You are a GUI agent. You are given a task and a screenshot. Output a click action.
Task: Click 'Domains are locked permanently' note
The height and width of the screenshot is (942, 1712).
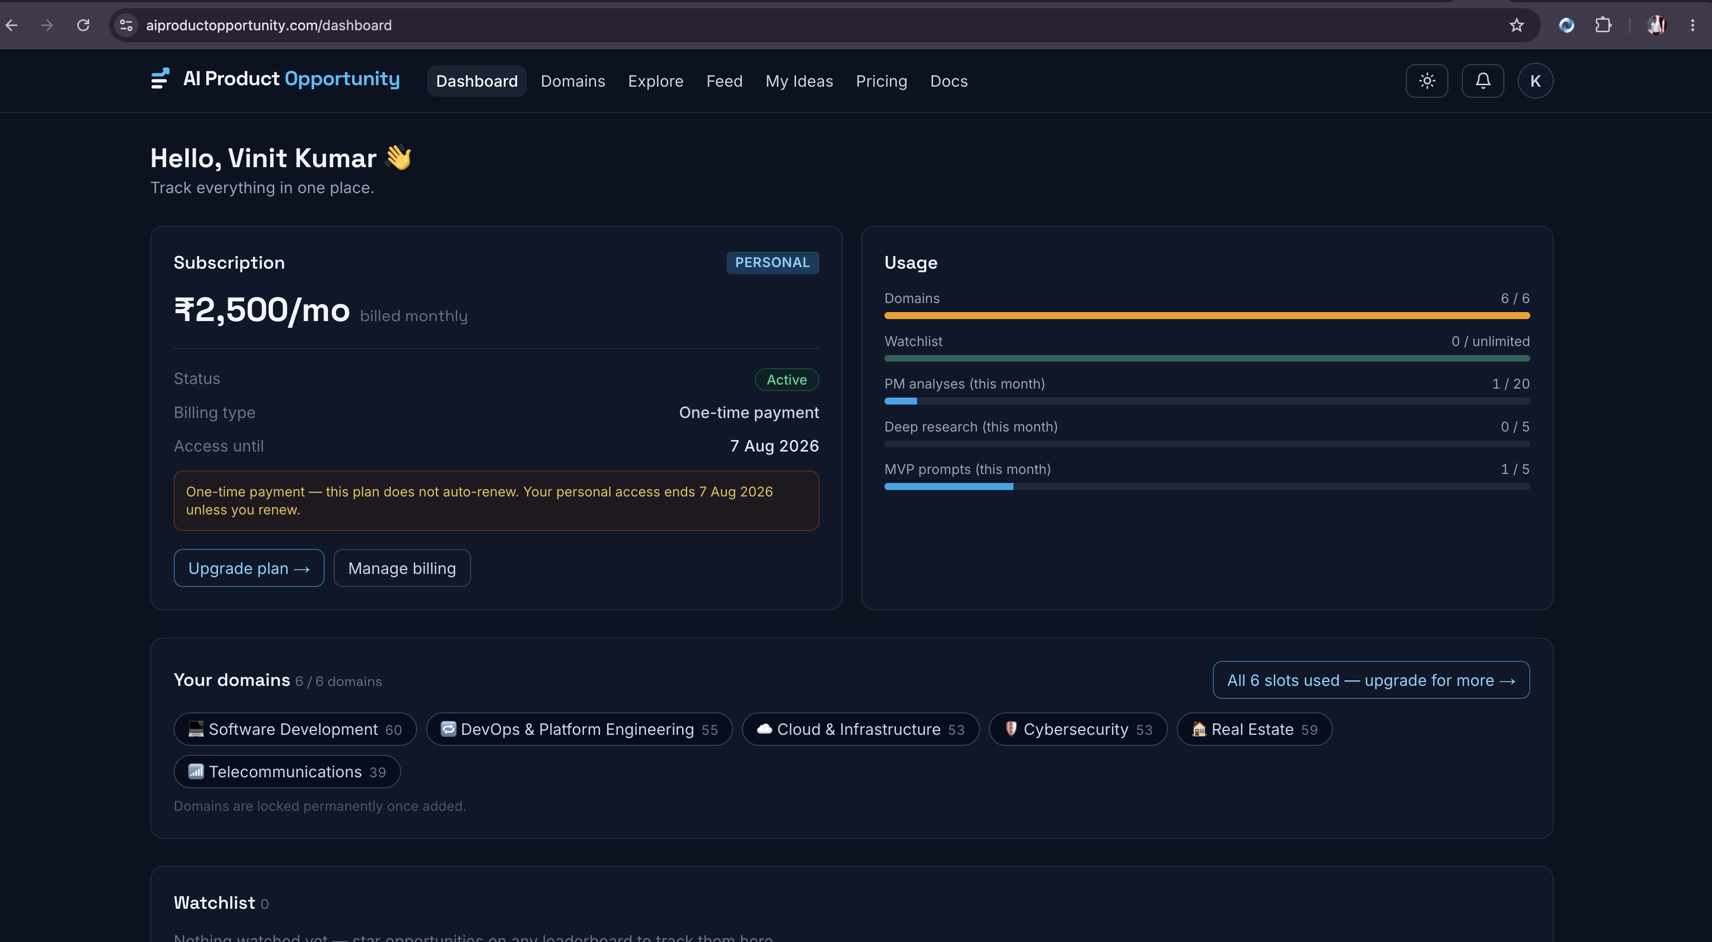pyautogui.click(x=320, y=806)
